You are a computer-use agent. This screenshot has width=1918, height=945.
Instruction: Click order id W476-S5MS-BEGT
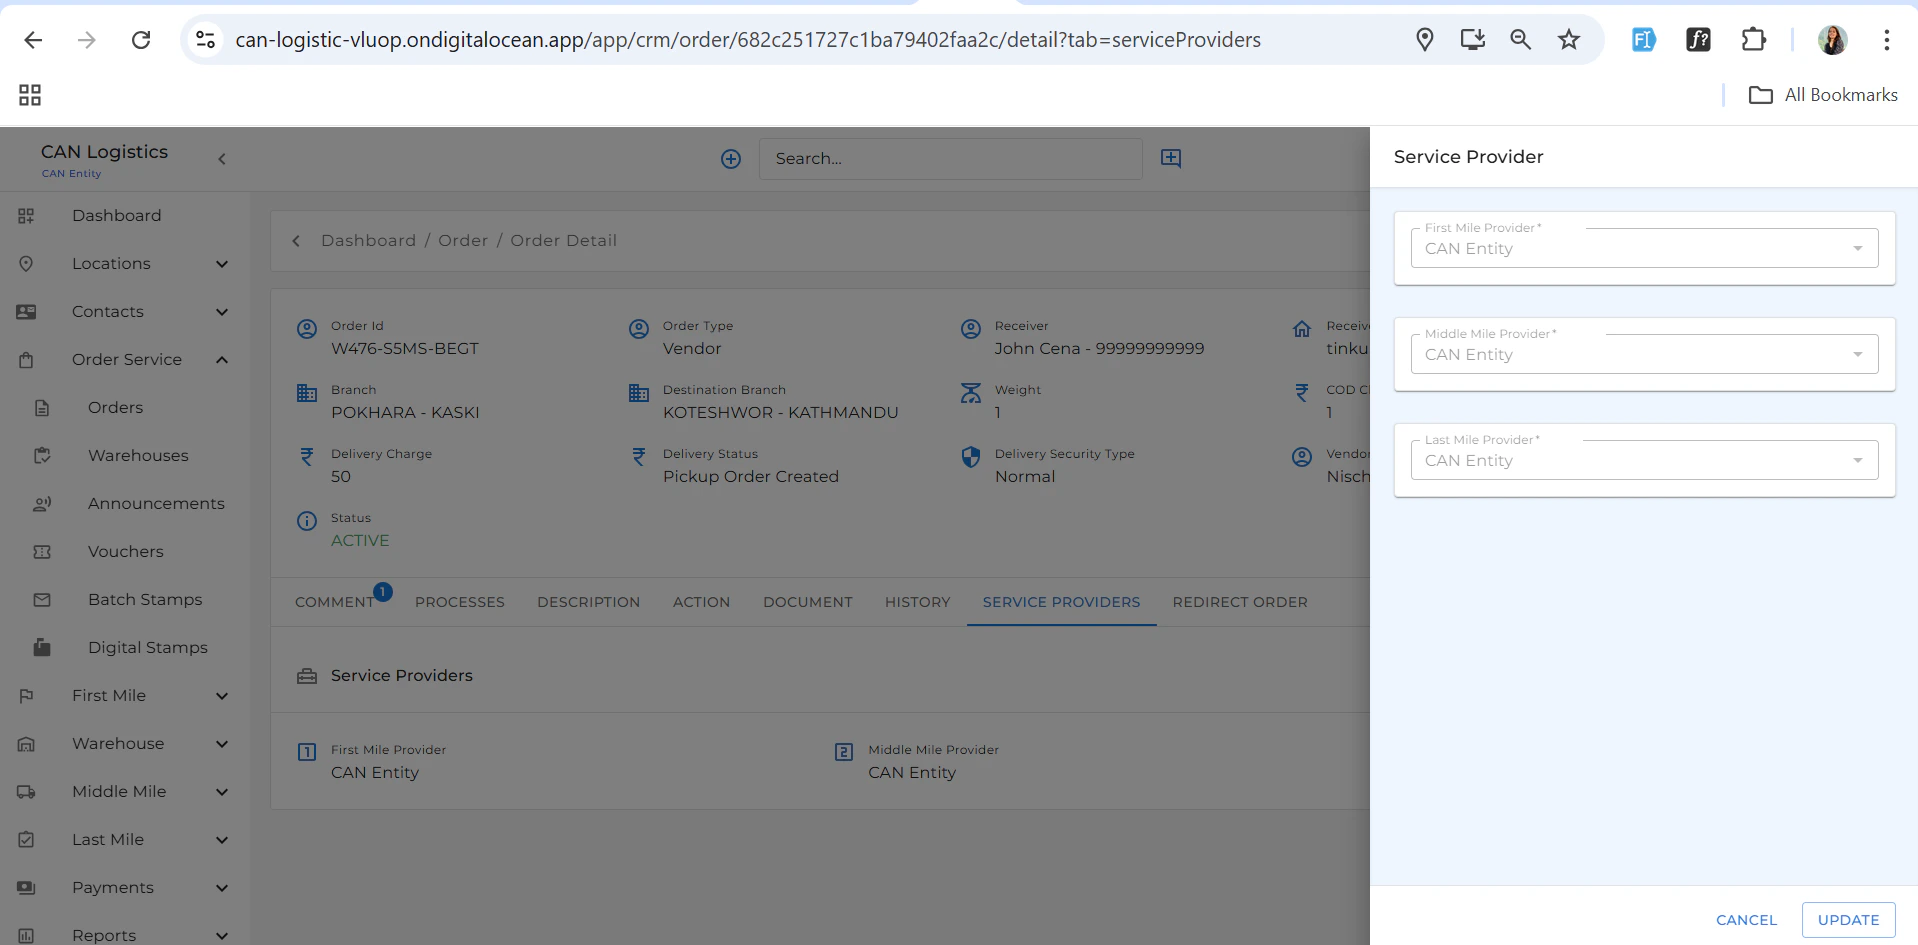click(x=405, y=349)
